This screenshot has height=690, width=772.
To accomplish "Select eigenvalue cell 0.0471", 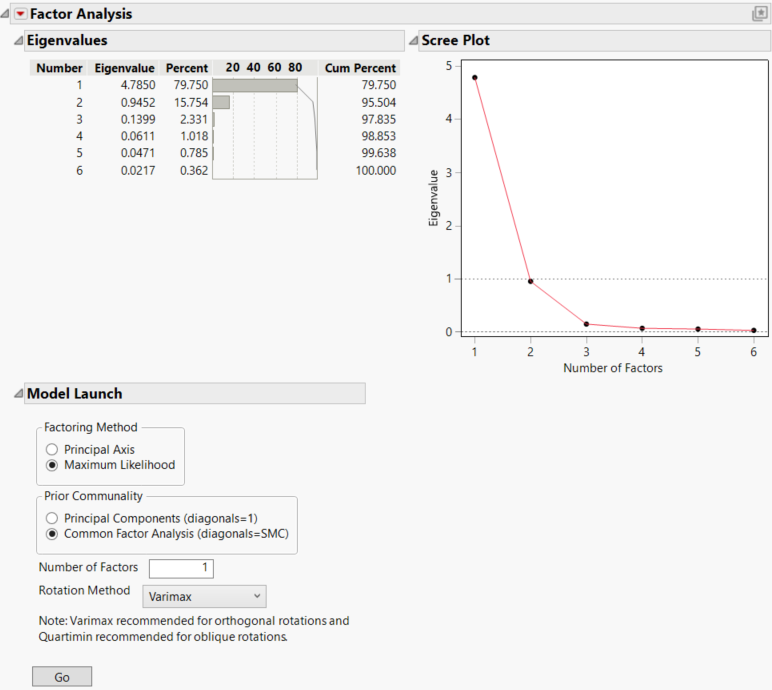I will point(138,153).
